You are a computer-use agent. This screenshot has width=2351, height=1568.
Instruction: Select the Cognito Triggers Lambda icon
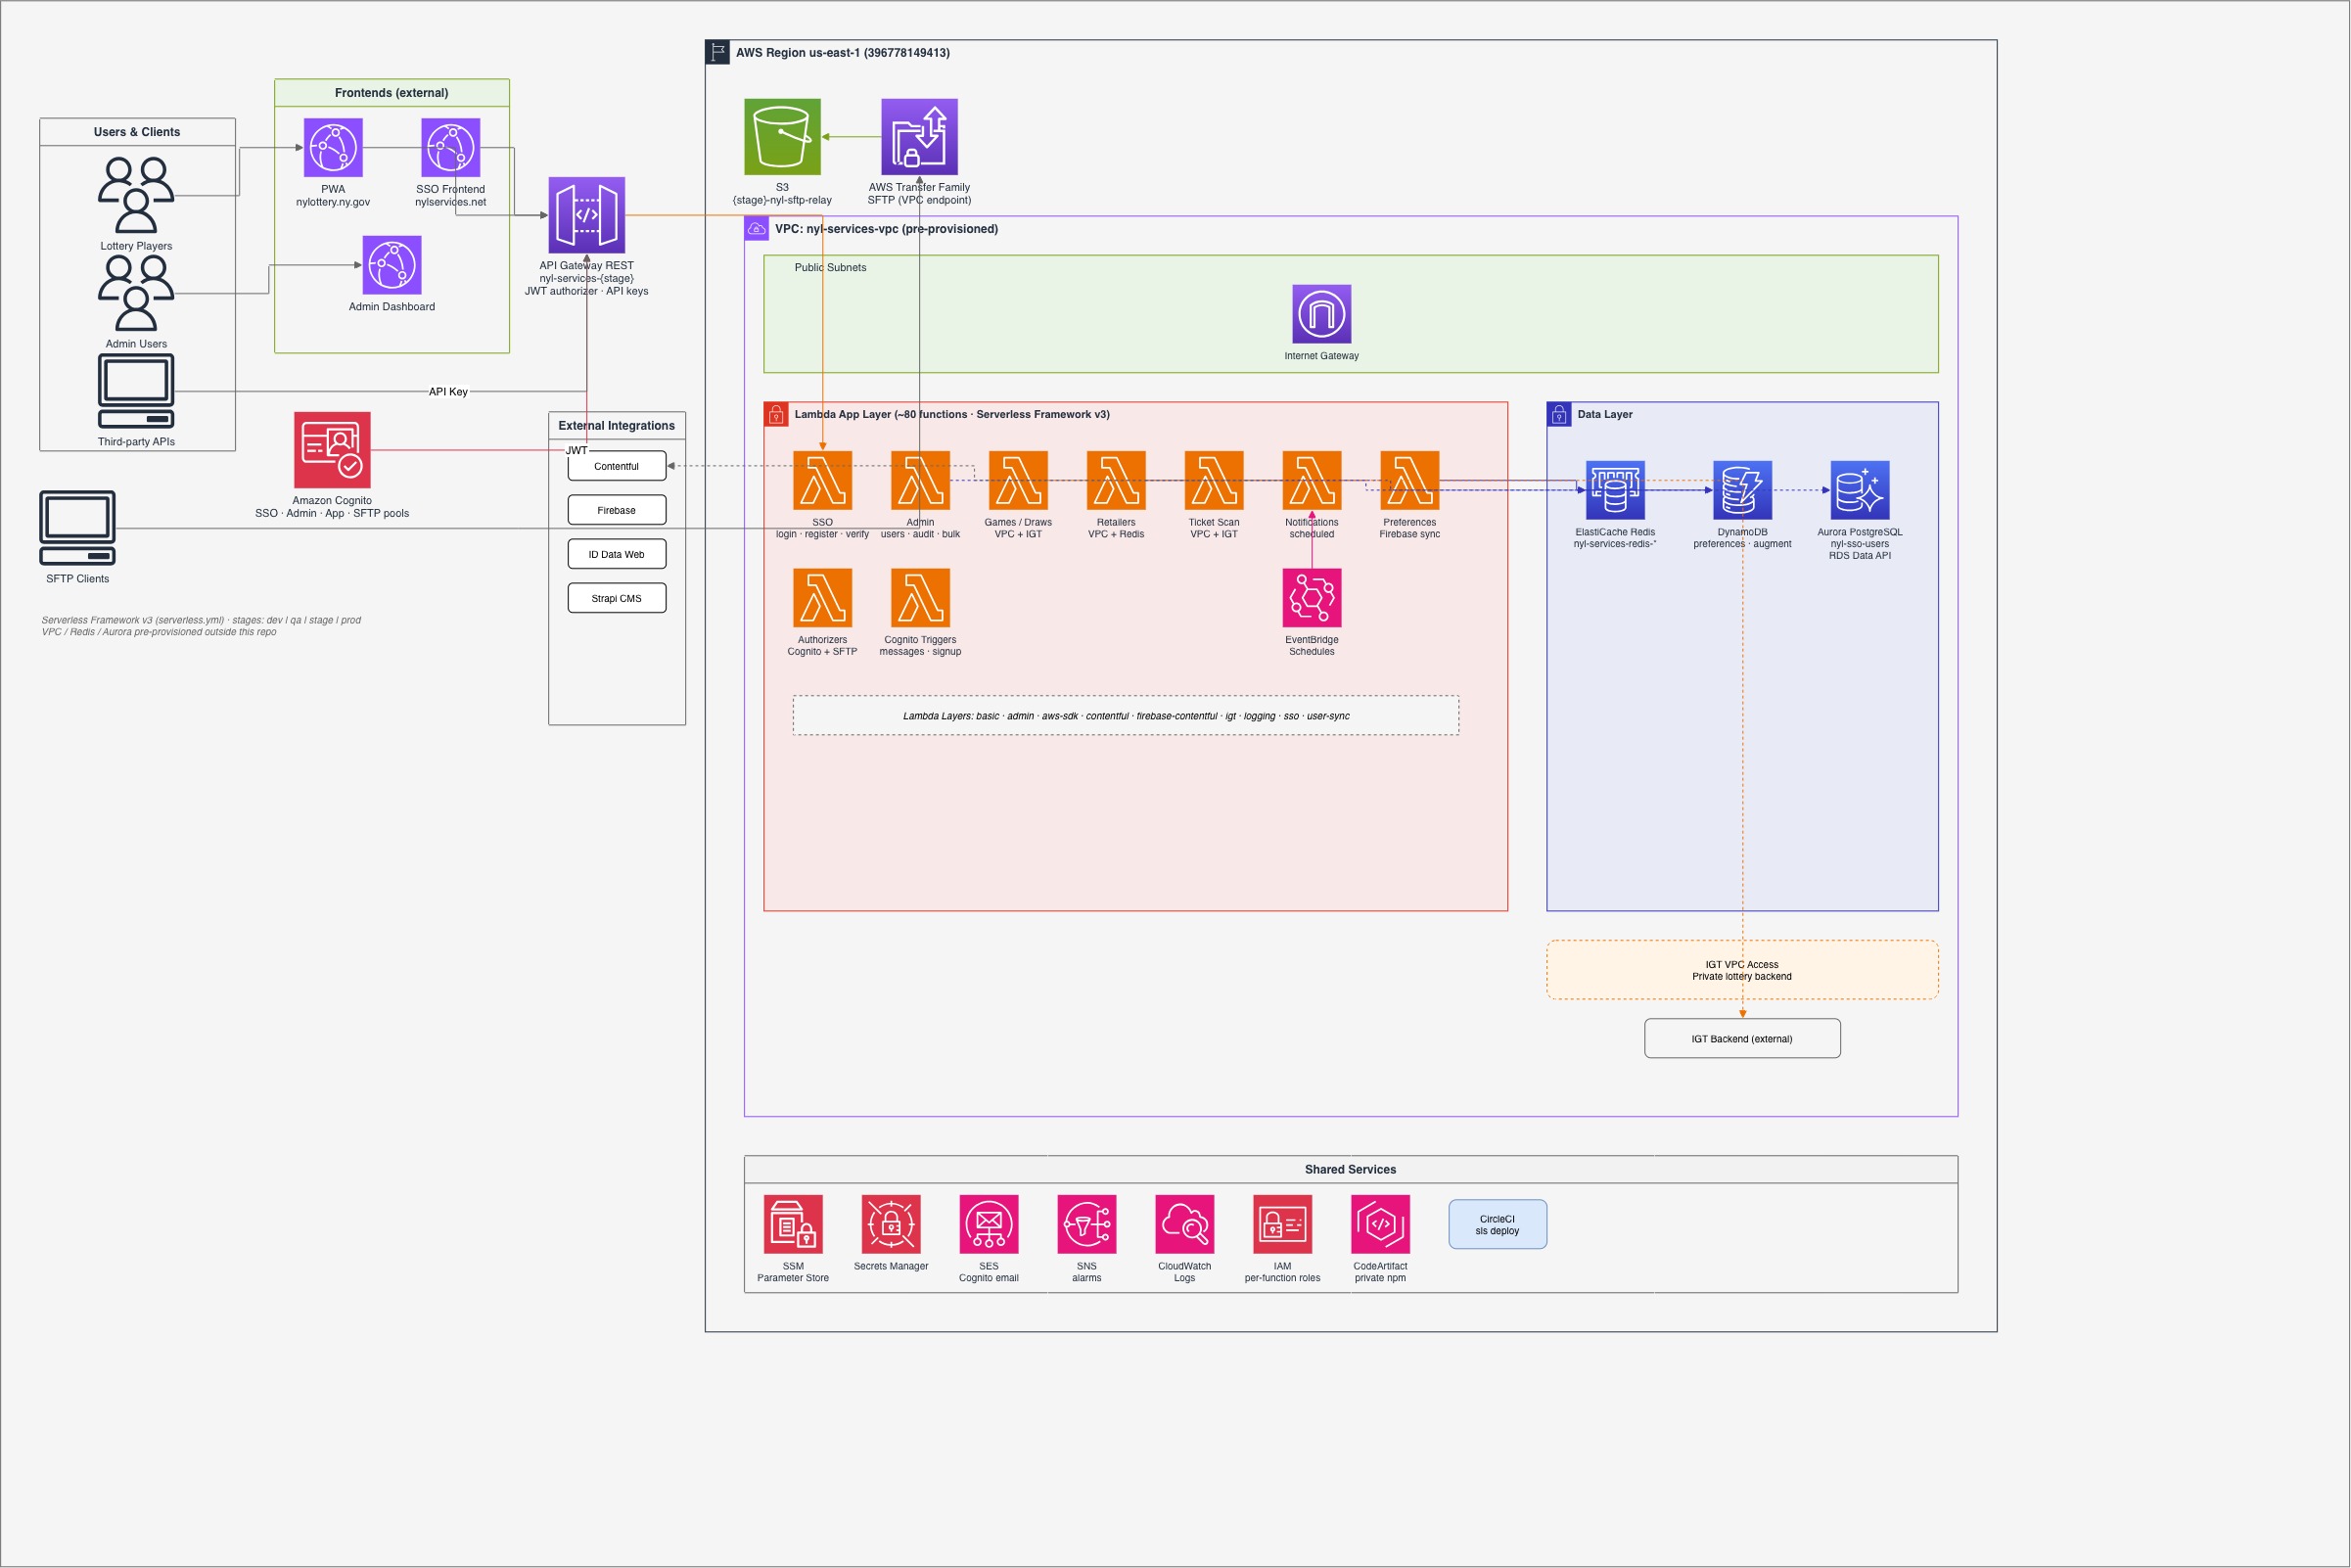point(920,598)
